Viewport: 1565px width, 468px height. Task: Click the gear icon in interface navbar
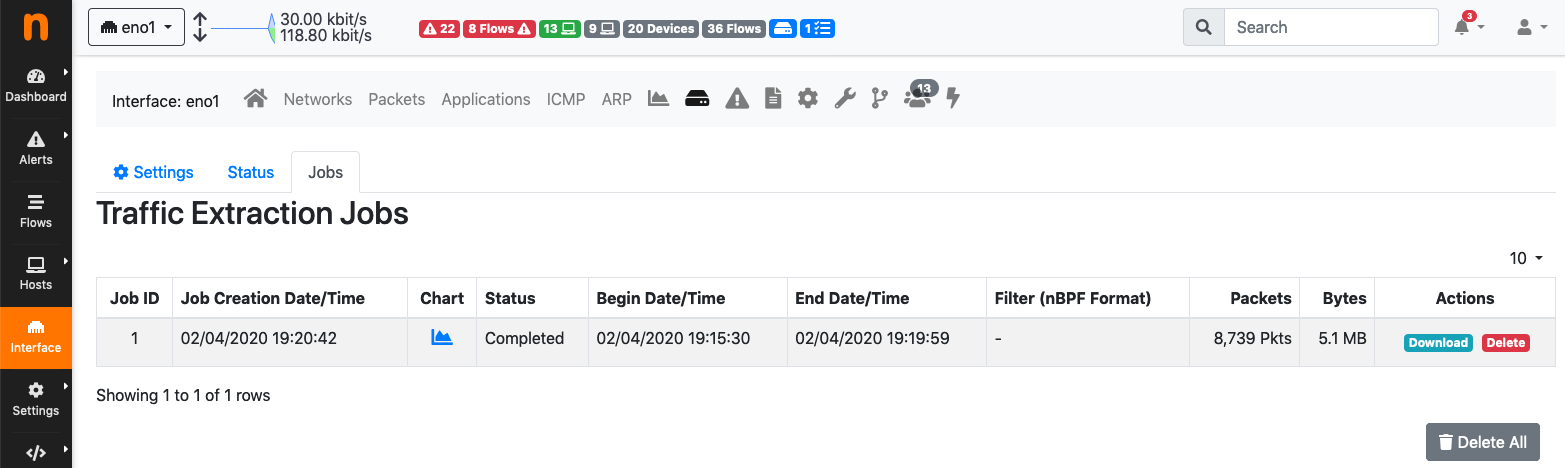(x=808, y=99)
